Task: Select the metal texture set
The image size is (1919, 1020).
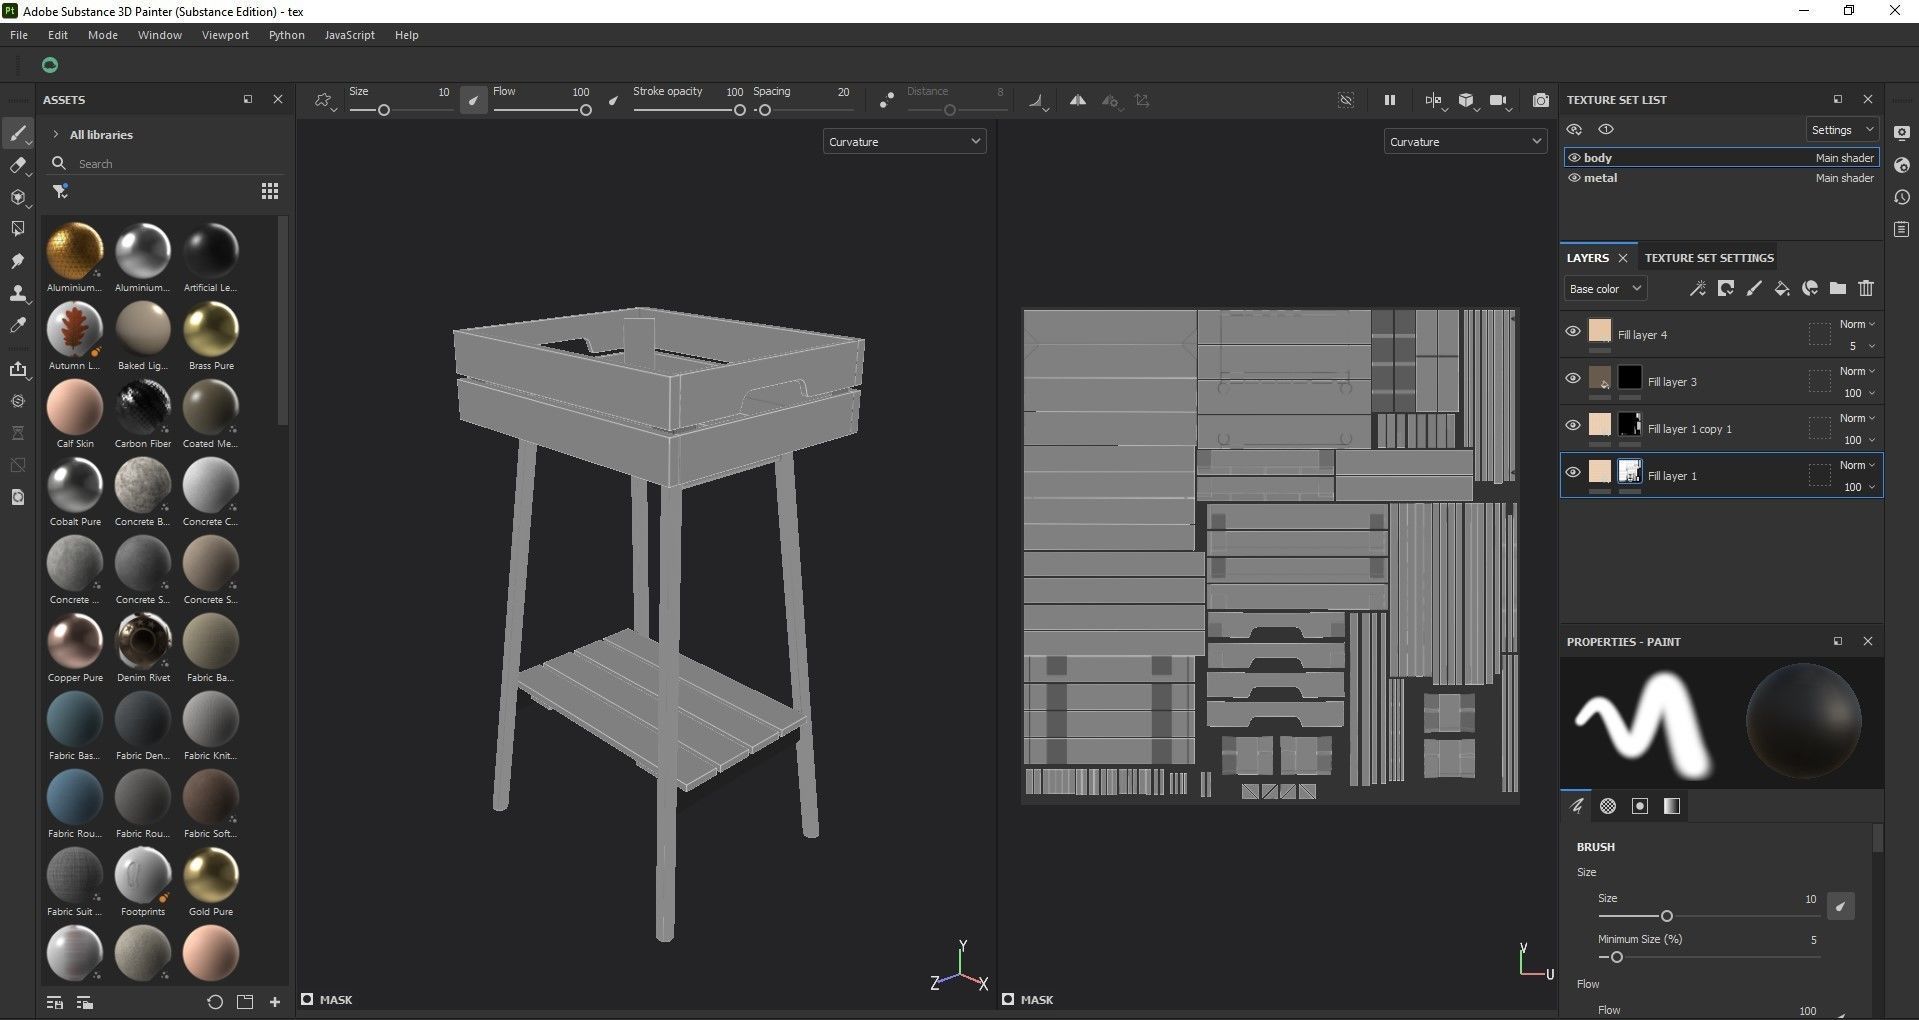Action: point(1721,178)
